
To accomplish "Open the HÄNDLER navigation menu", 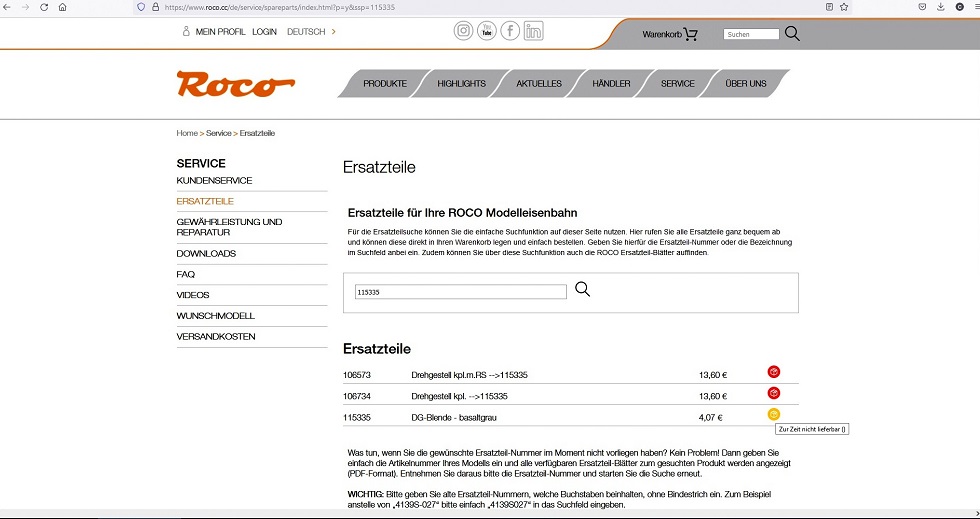I will pyautogui.click(x=611, y=84).
